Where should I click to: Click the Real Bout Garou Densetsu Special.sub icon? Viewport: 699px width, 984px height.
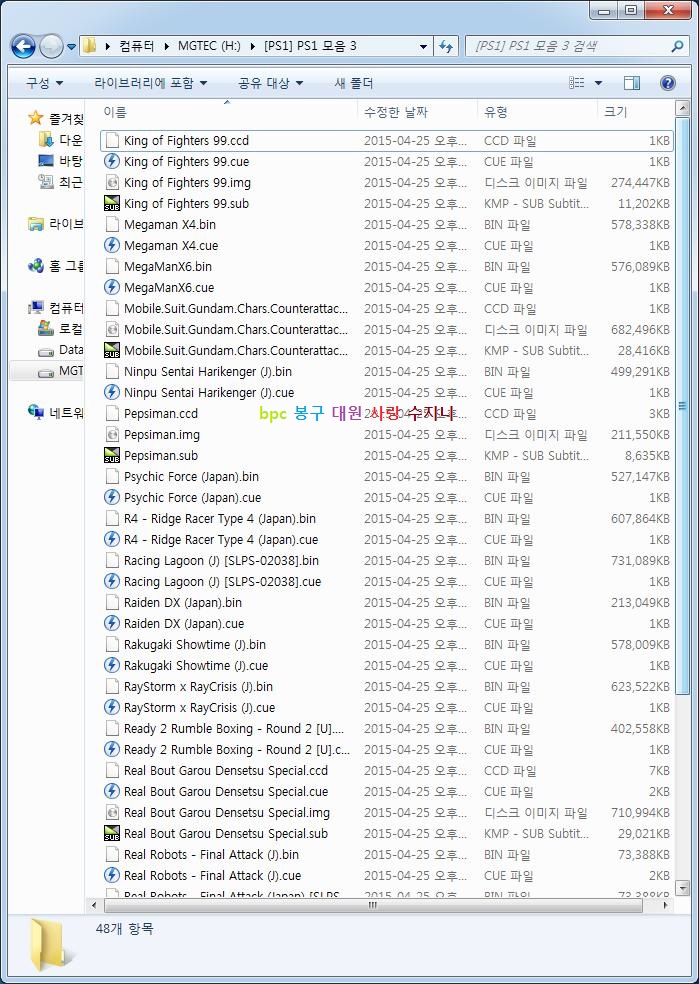(112, 833)
